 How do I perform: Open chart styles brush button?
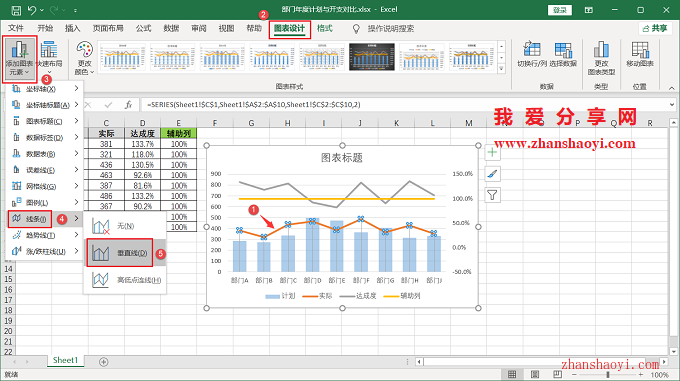point(492,174)
